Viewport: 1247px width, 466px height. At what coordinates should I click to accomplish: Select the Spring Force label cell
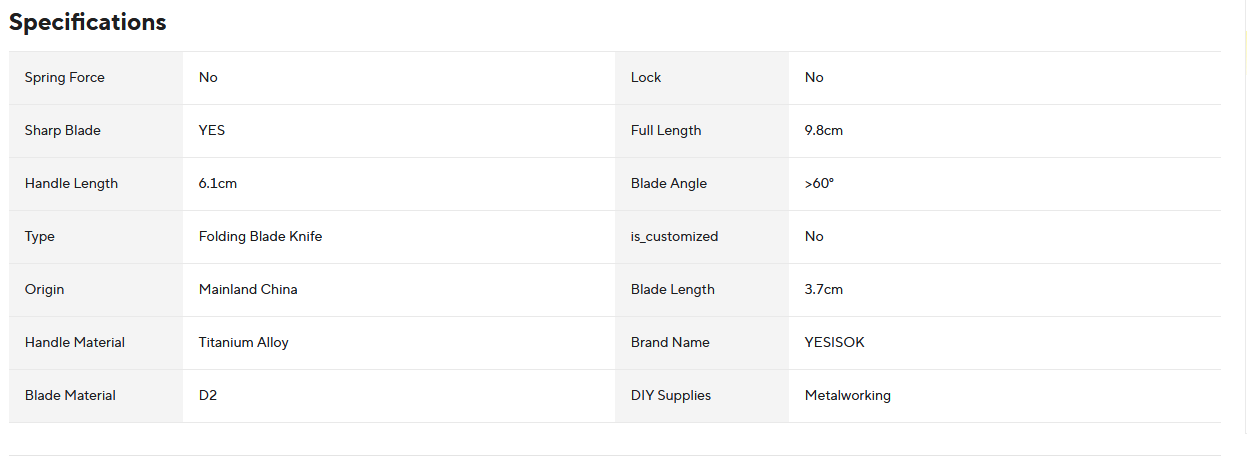(96, 78)
